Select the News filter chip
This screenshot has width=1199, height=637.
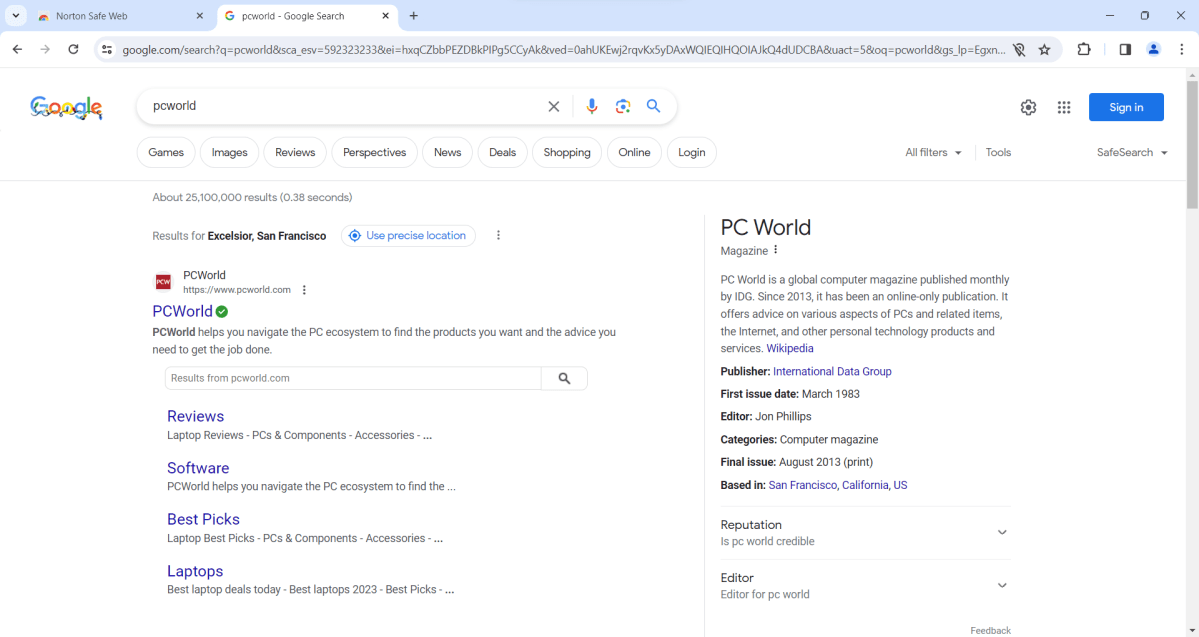[447, 152]
